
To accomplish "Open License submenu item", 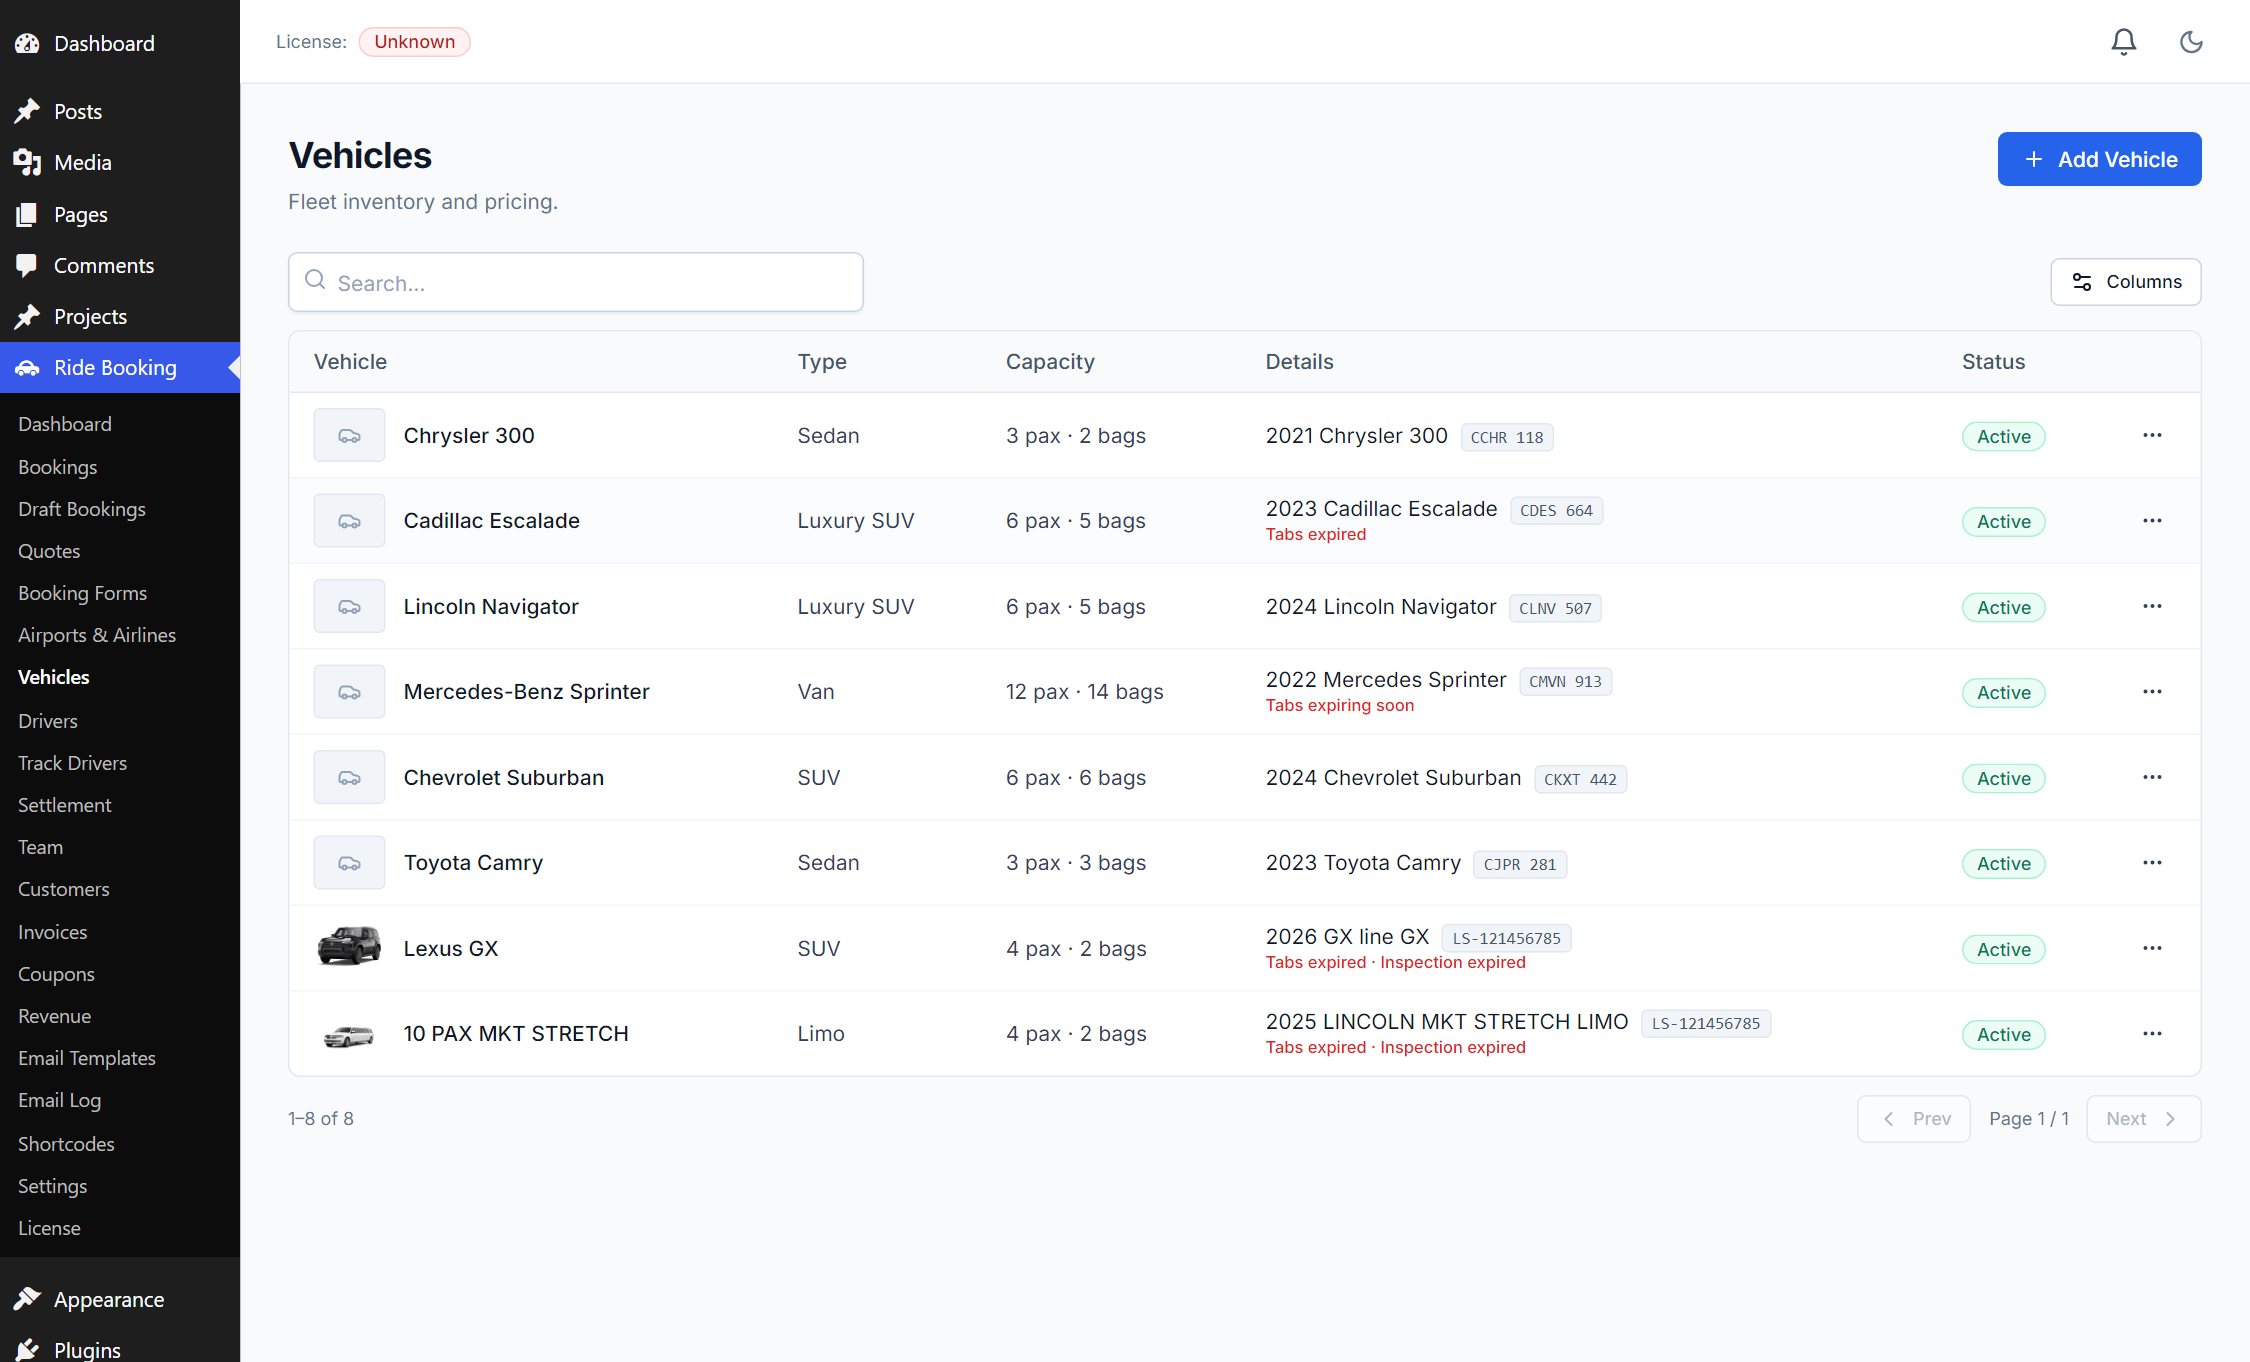I will [x=50, y=1228].
